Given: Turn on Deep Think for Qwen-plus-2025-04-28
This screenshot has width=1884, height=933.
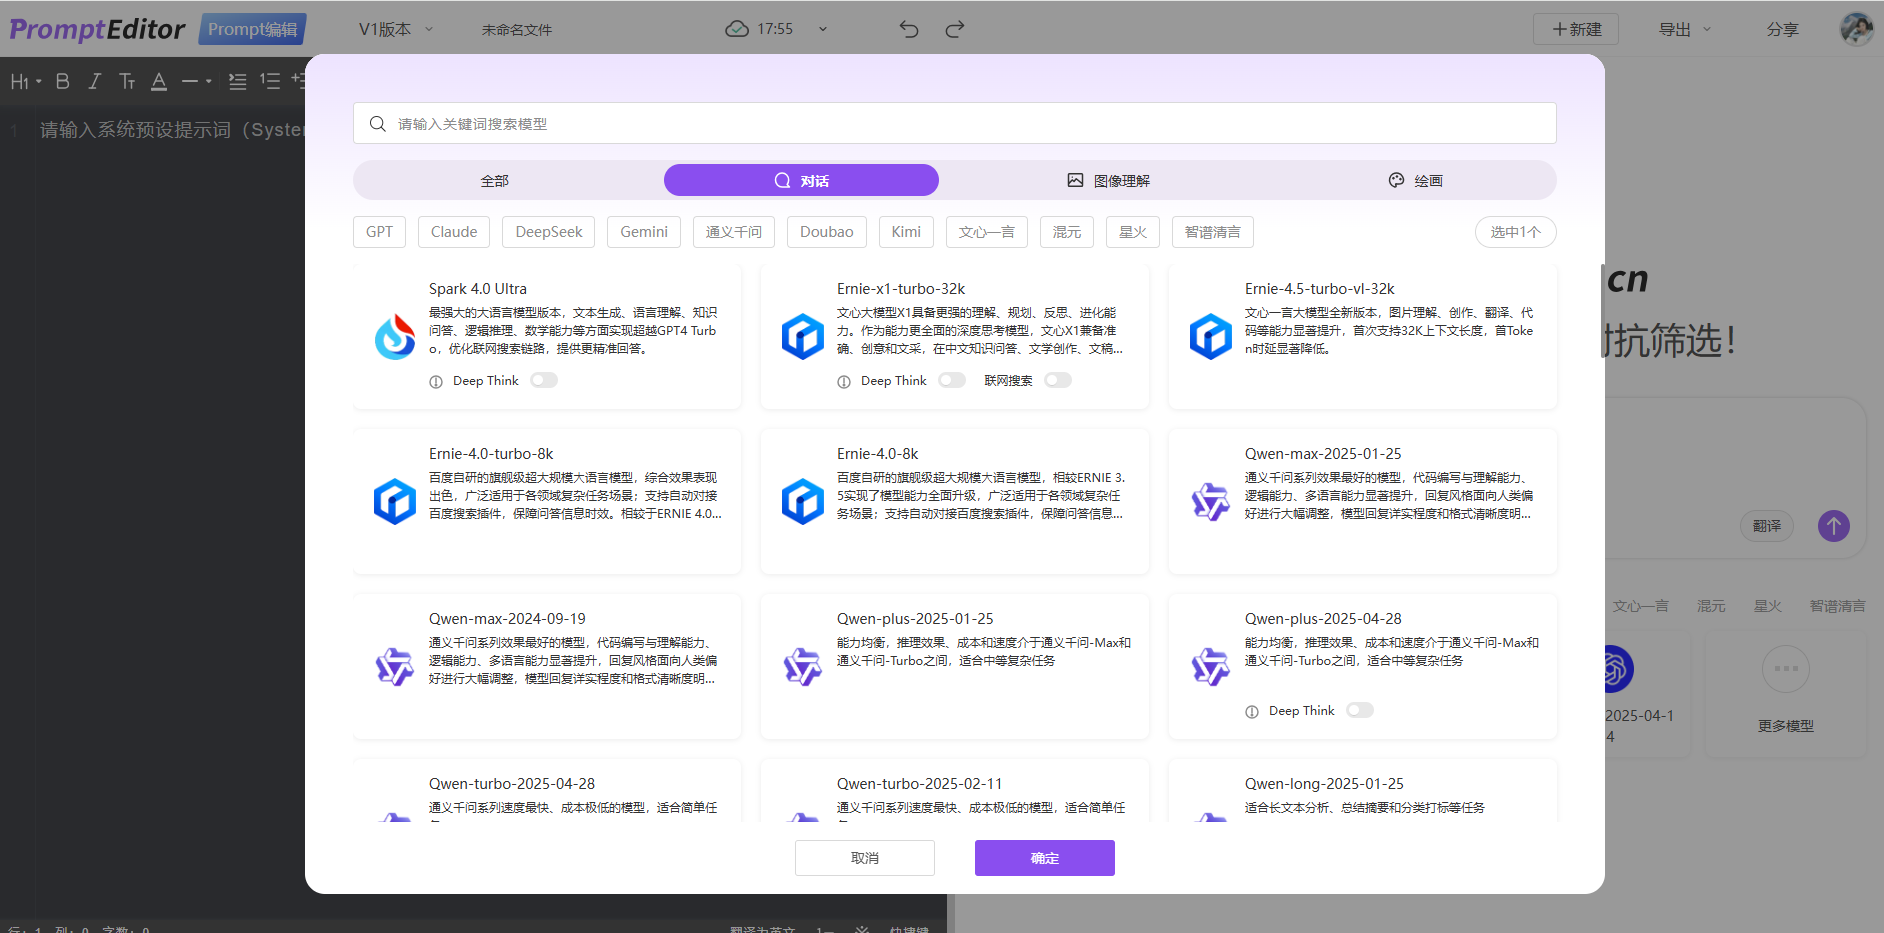Looking at the screenshot, I should click(1359, 710).
